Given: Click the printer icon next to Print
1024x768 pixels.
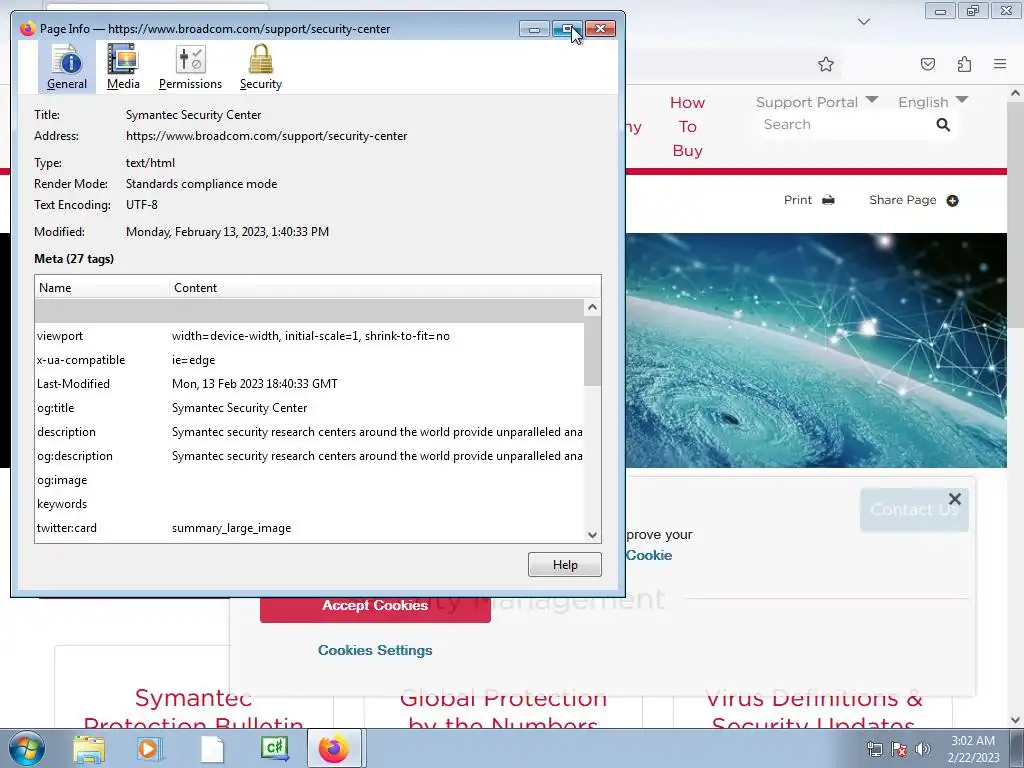Looking at the screenshot, I should pyautogui.click(x=828, y=200).
